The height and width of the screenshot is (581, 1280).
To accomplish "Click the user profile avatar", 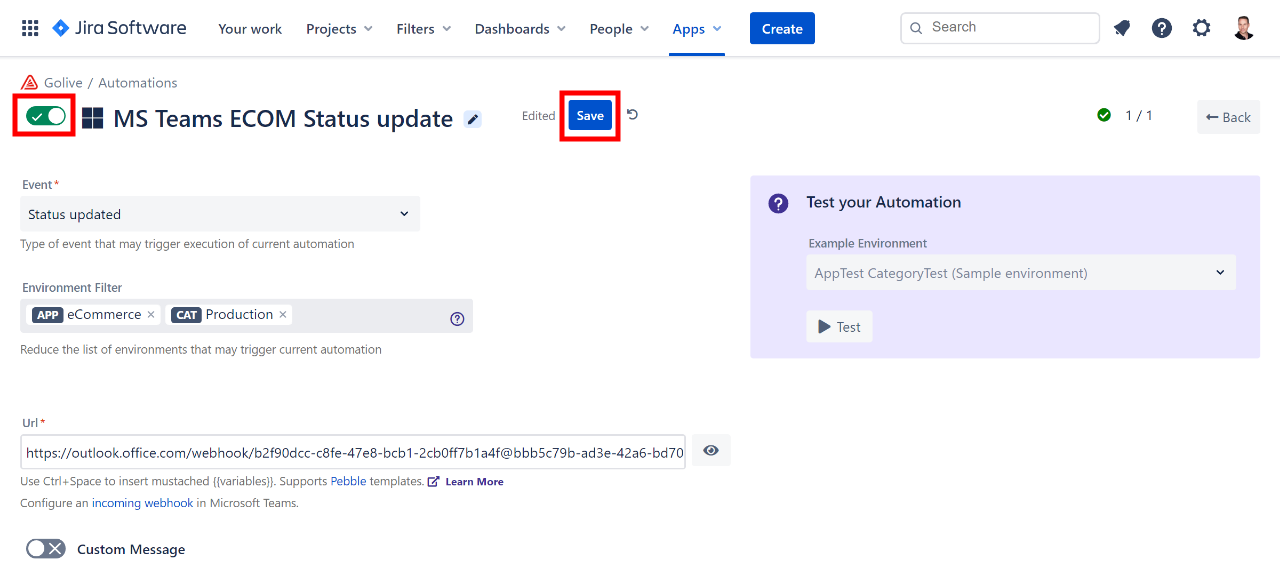I will click(1243, 28).
